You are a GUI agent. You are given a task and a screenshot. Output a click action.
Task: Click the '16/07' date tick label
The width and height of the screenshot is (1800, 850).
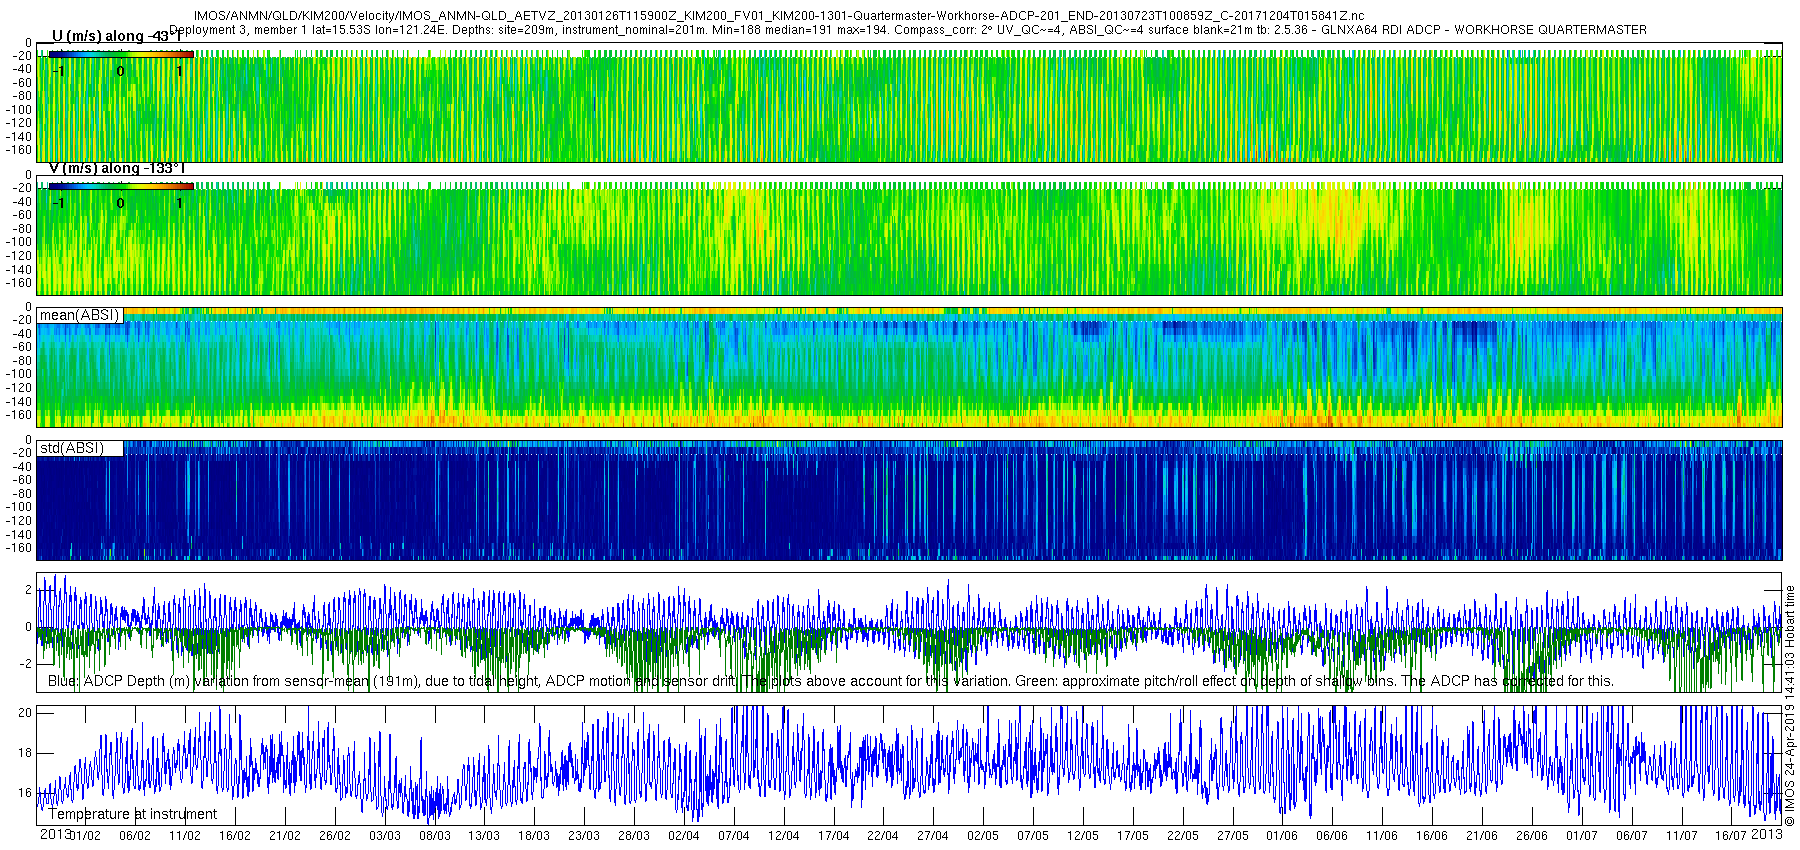coord(1731,836)
